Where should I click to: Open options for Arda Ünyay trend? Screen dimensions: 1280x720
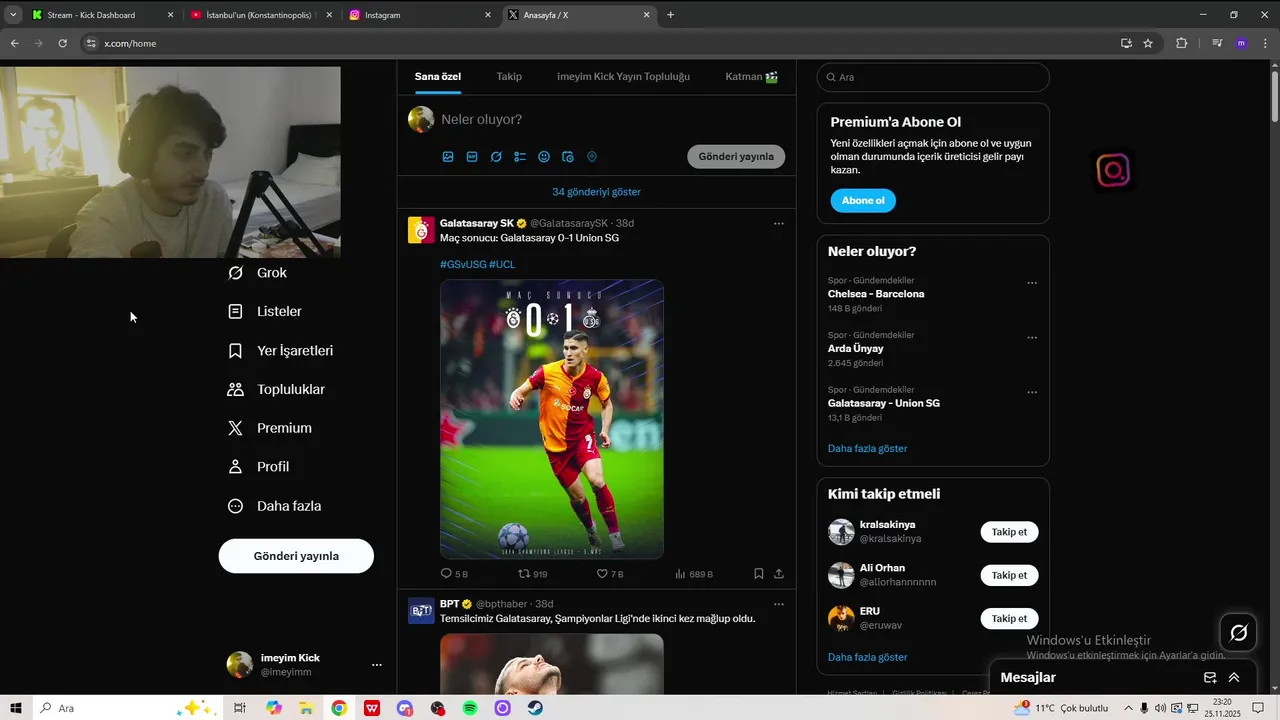(1032, 338)
